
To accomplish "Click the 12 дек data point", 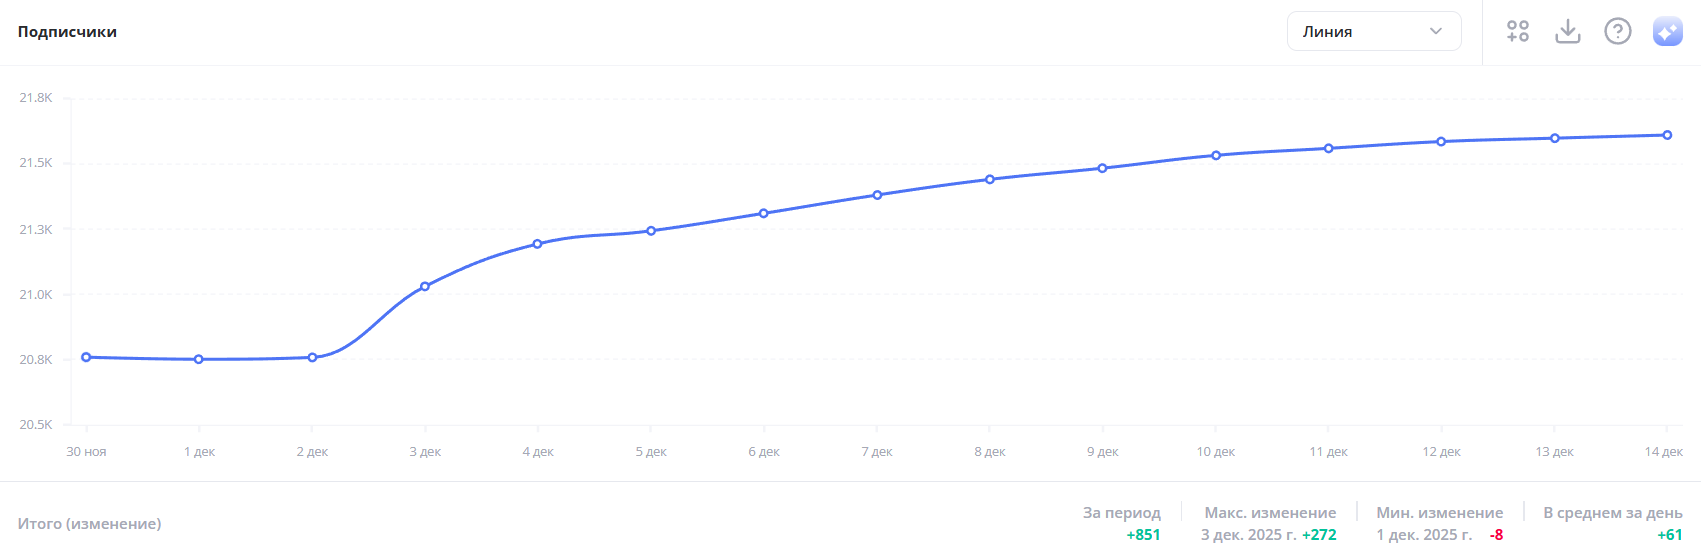I will tap(1441, 142).
